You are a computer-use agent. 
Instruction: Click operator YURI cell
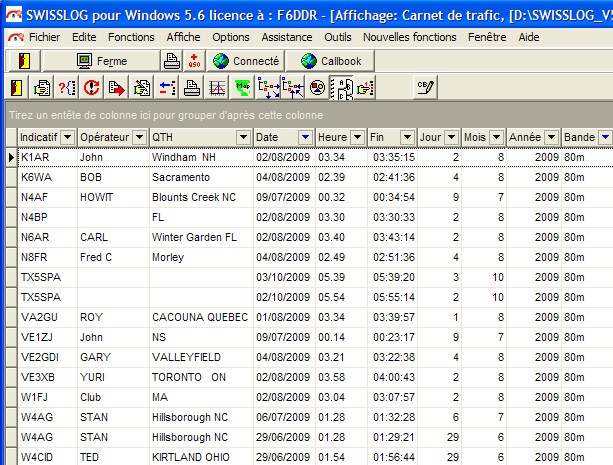[113, 377]
